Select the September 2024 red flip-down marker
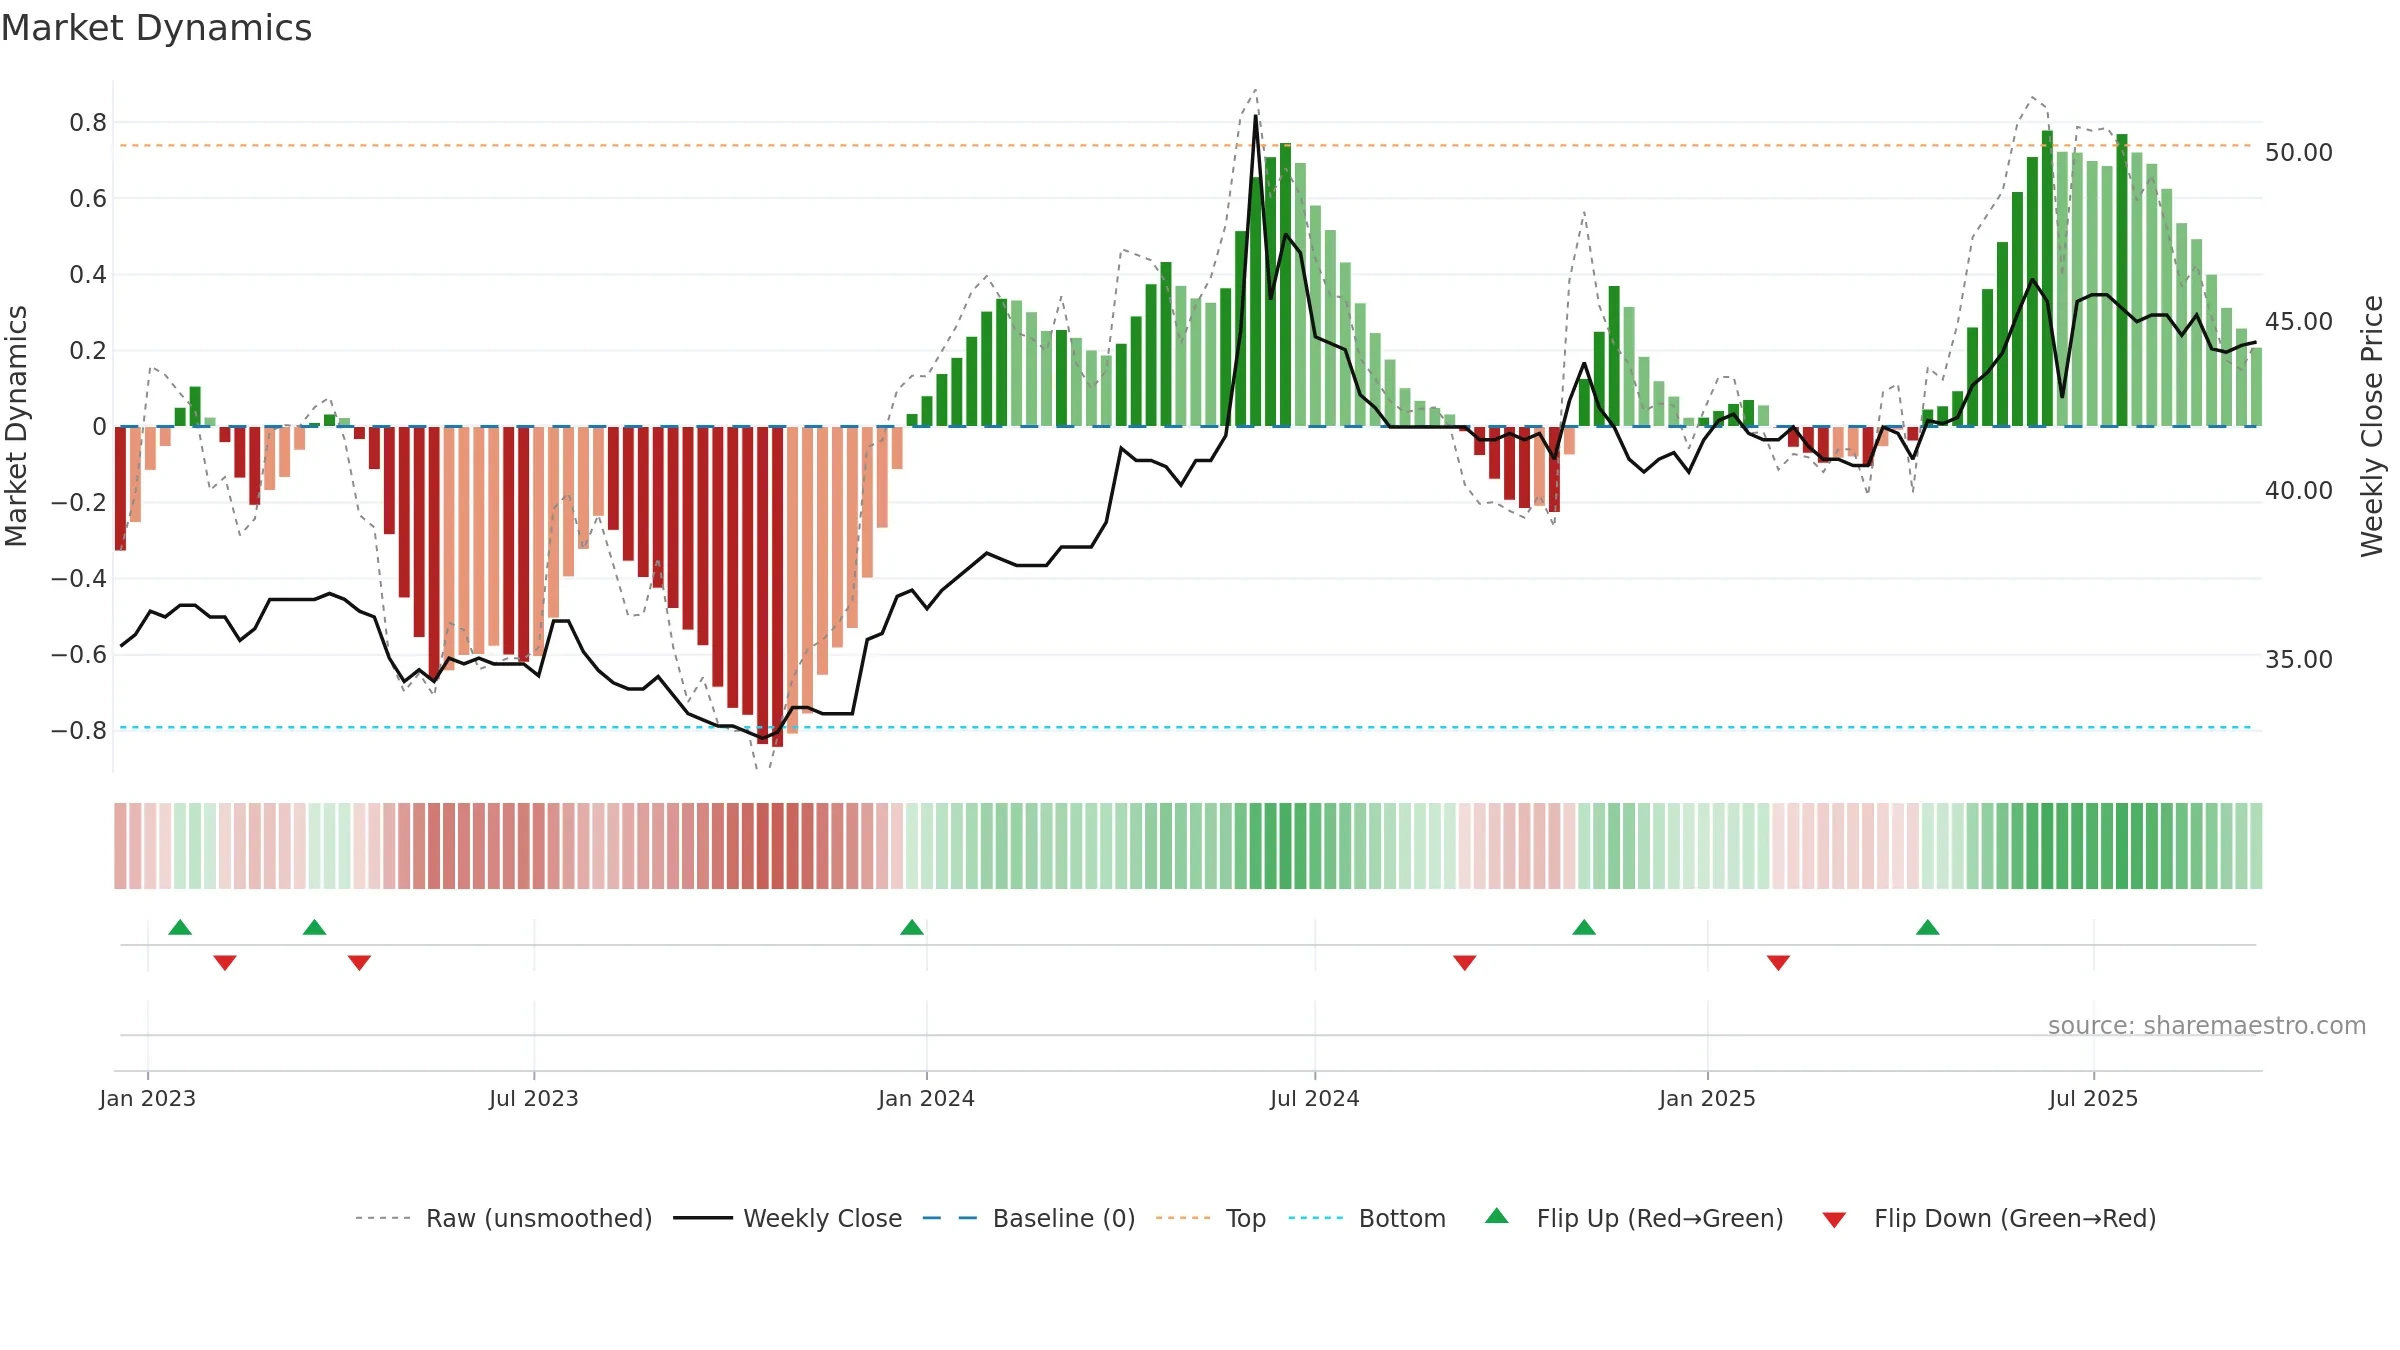This screenshot has width=2400, height=1350. coord(1465,962)
